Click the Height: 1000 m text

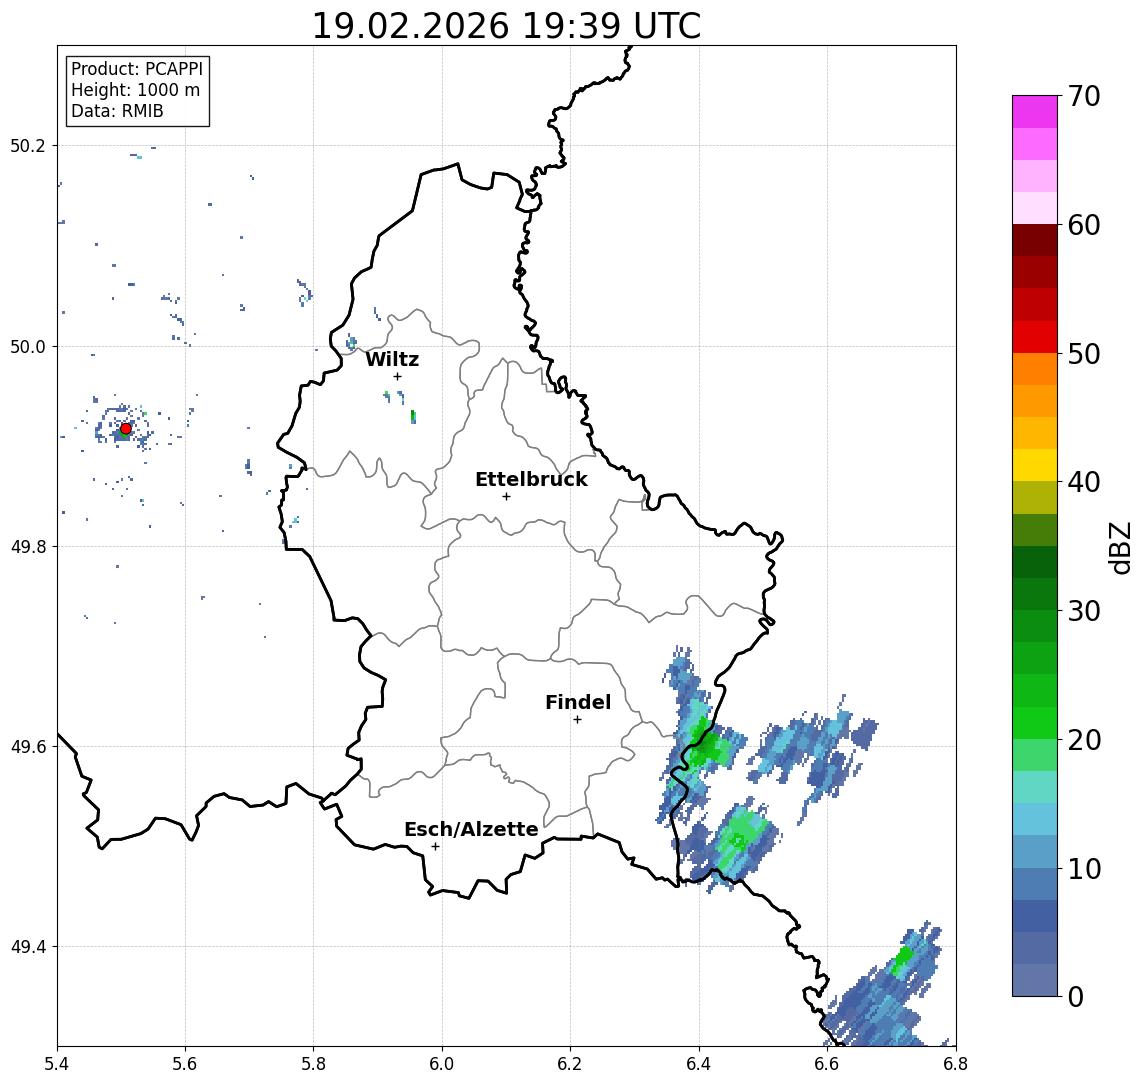pyautogui.click(x=135, y=90)
